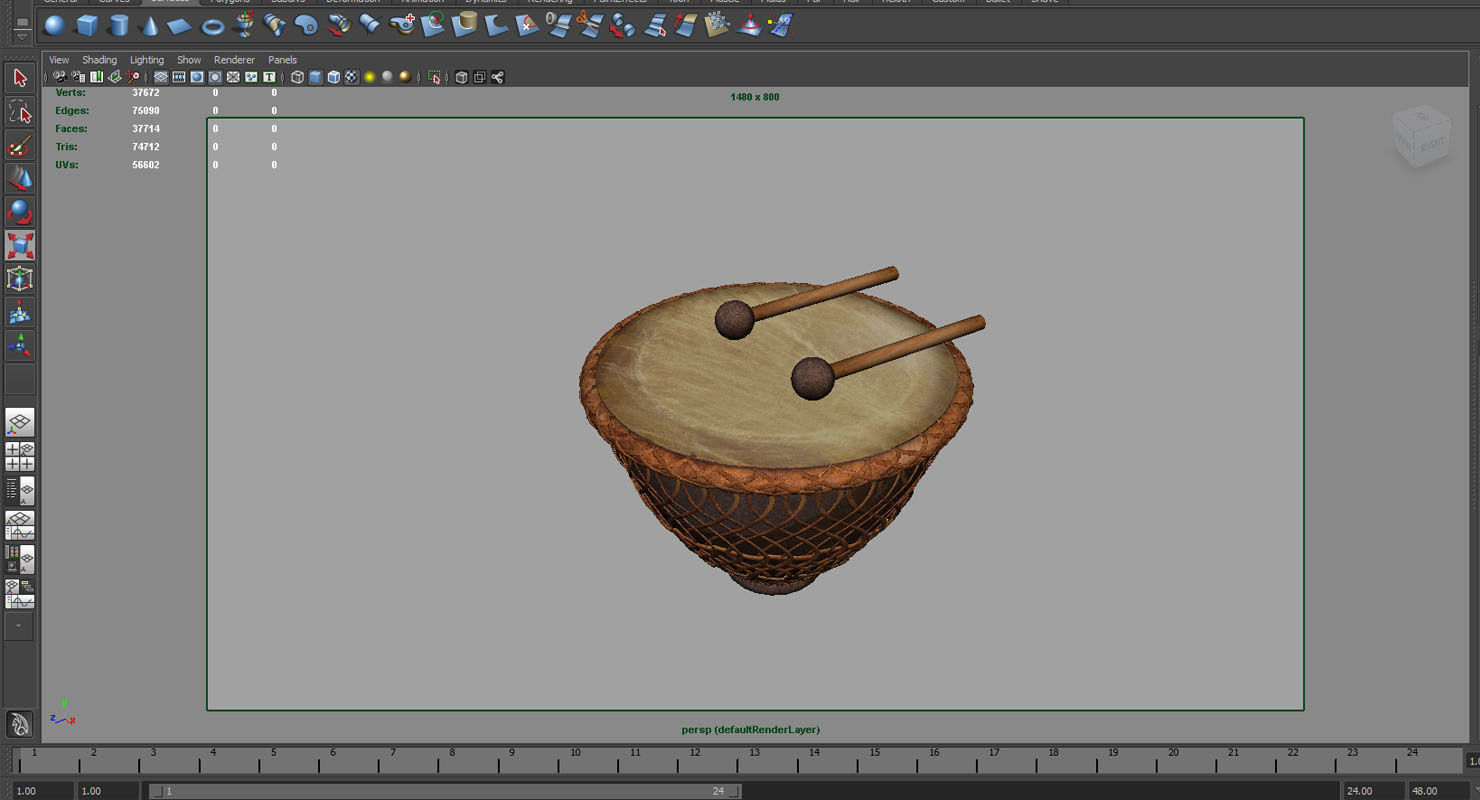Open the Renderer panel menu

(x=234, y=60)
